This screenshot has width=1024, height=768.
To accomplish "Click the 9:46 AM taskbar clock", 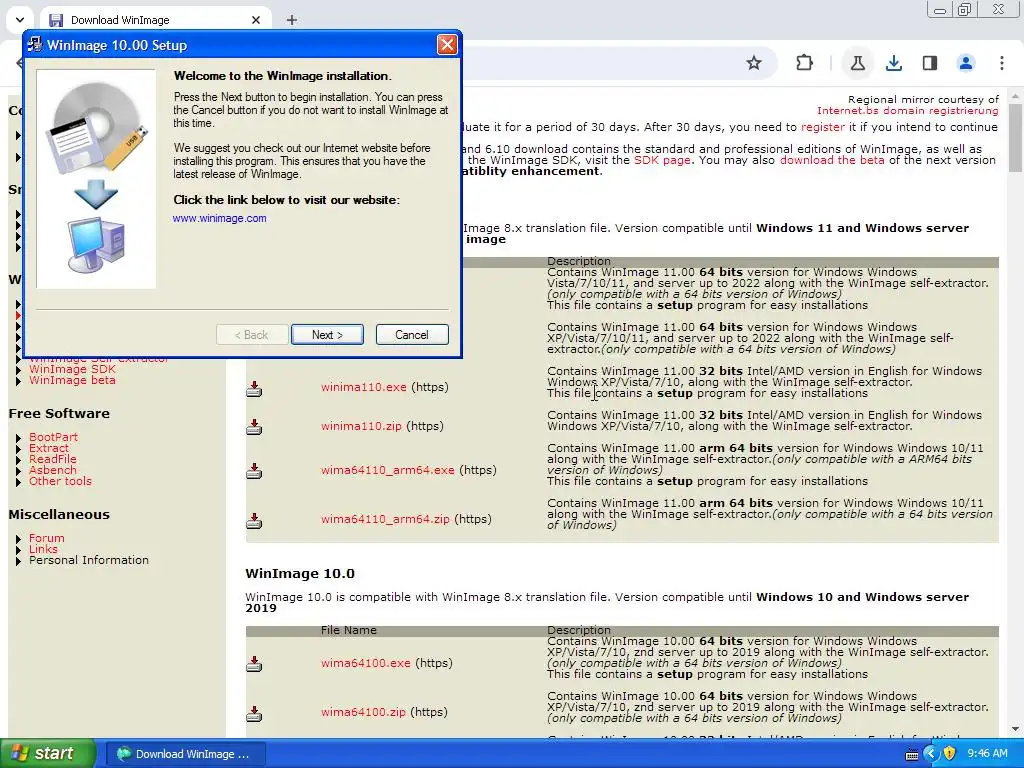I will (x=987, y=754).
